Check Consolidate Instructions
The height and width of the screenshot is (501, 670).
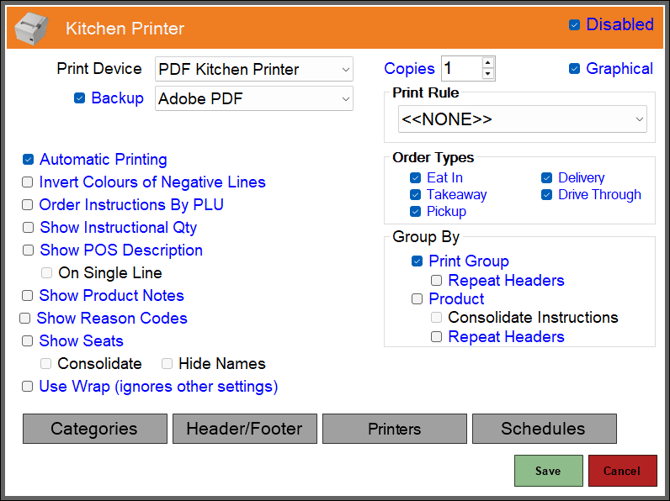[x=436, y=317]
